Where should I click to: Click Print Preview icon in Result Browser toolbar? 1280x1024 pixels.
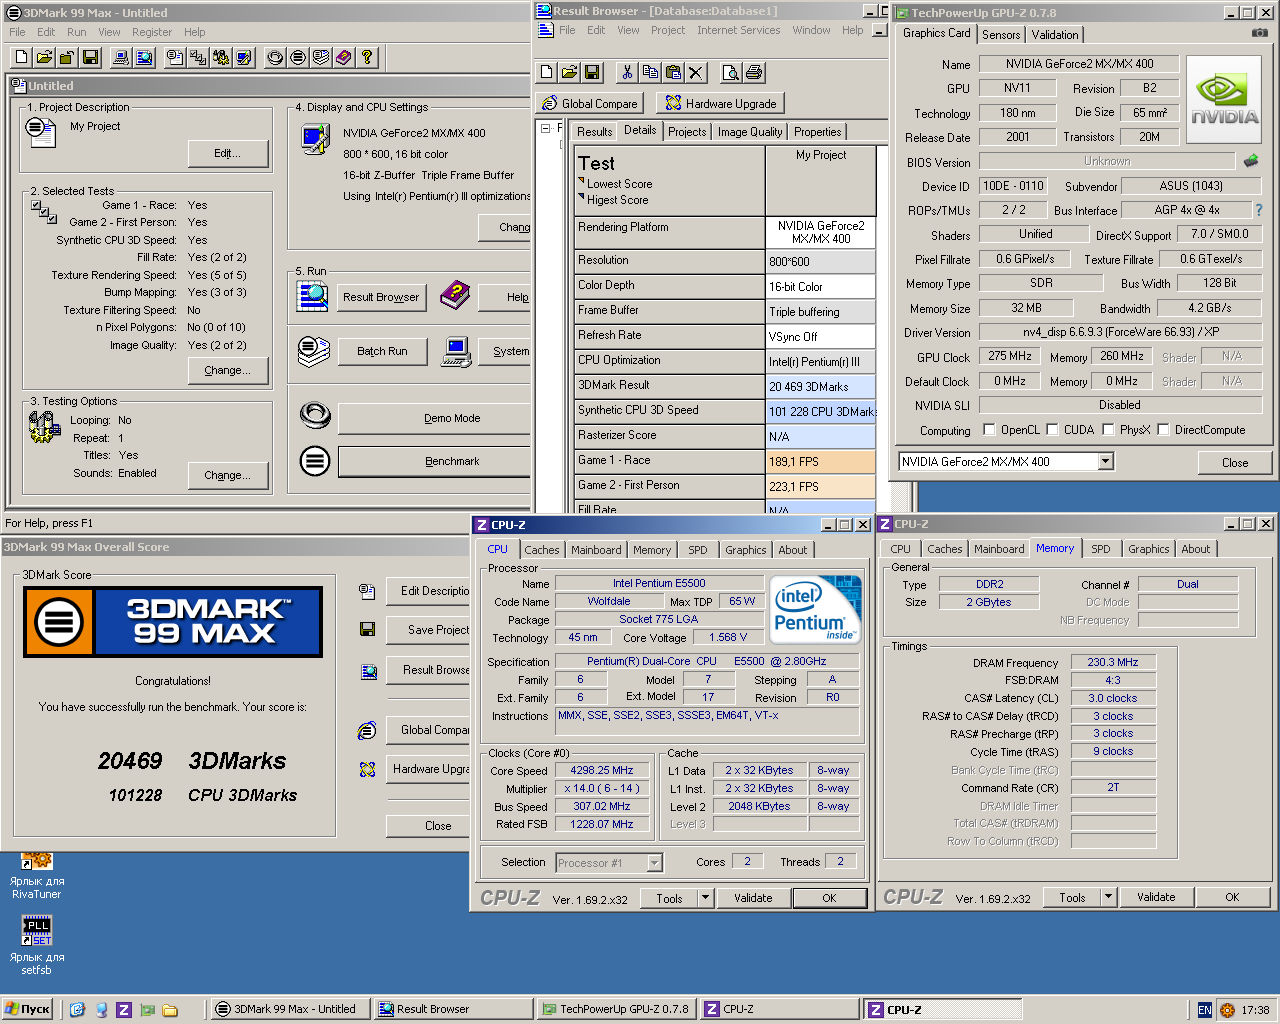(731, 72)
